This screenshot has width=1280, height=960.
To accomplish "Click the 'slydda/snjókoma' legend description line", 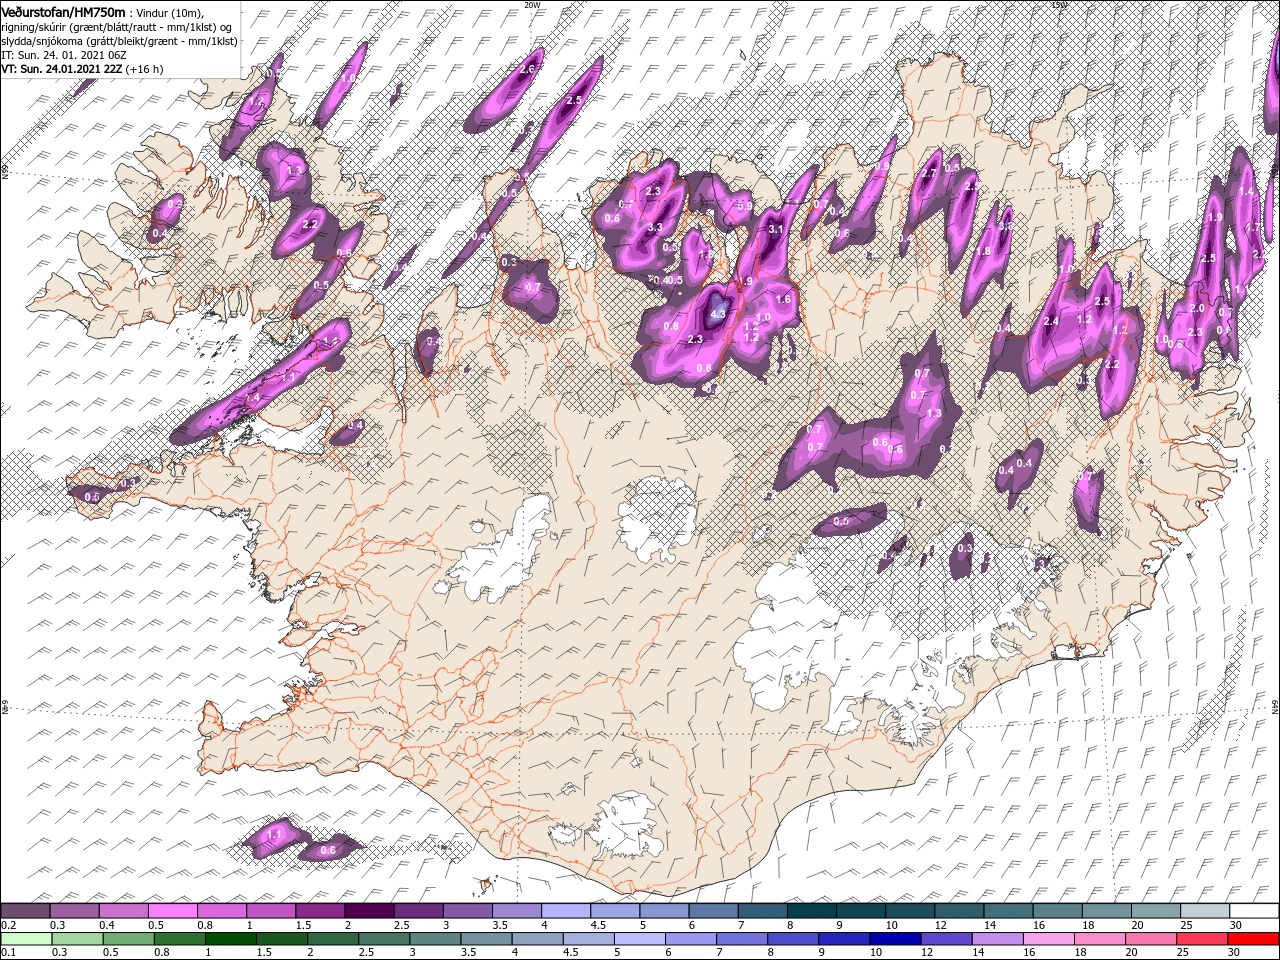I will point(119,41).
